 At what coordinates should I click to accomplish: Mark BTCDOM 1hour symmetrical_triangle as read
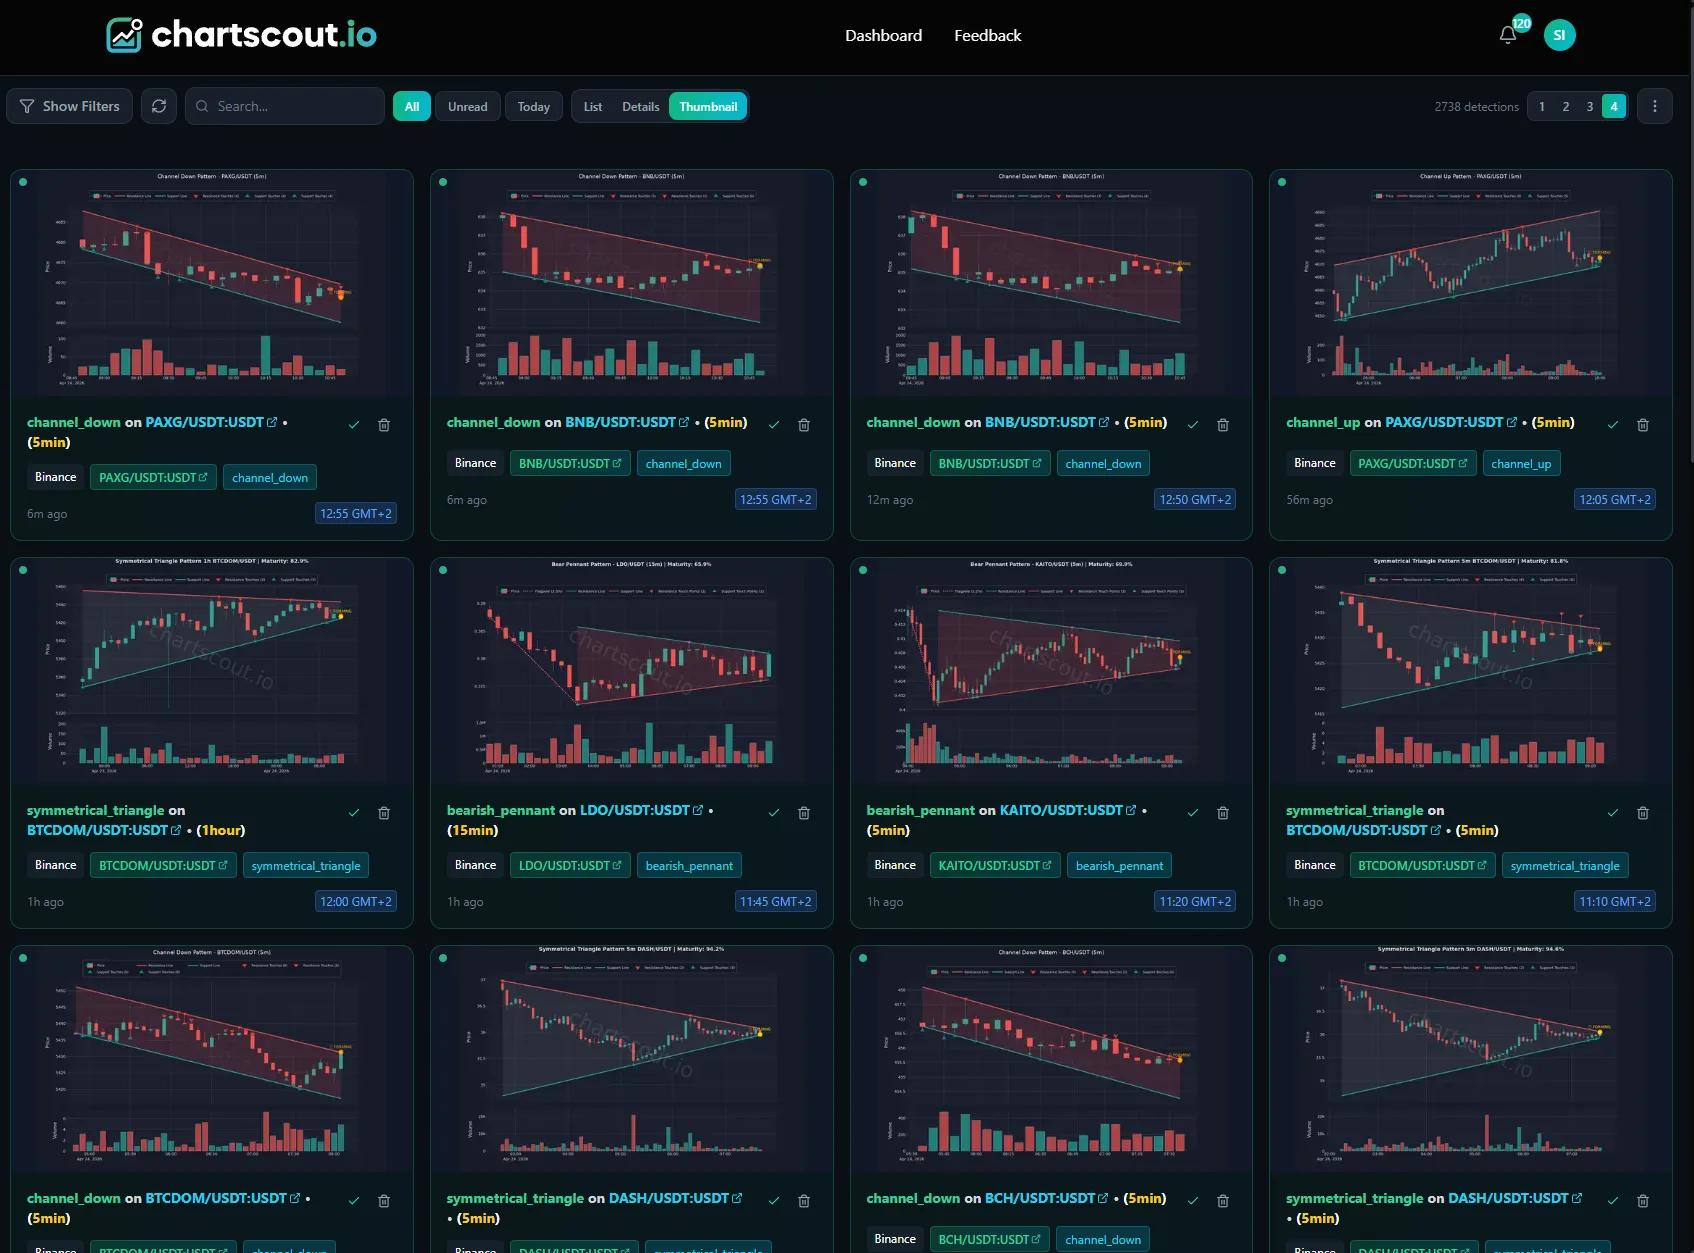[x=354, y=813]
